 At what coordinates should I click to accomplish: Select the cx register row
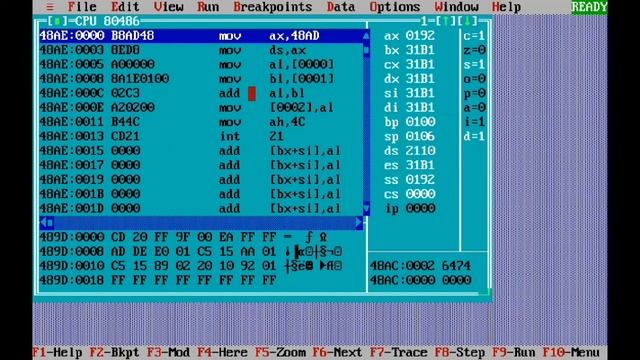point(409,64)
